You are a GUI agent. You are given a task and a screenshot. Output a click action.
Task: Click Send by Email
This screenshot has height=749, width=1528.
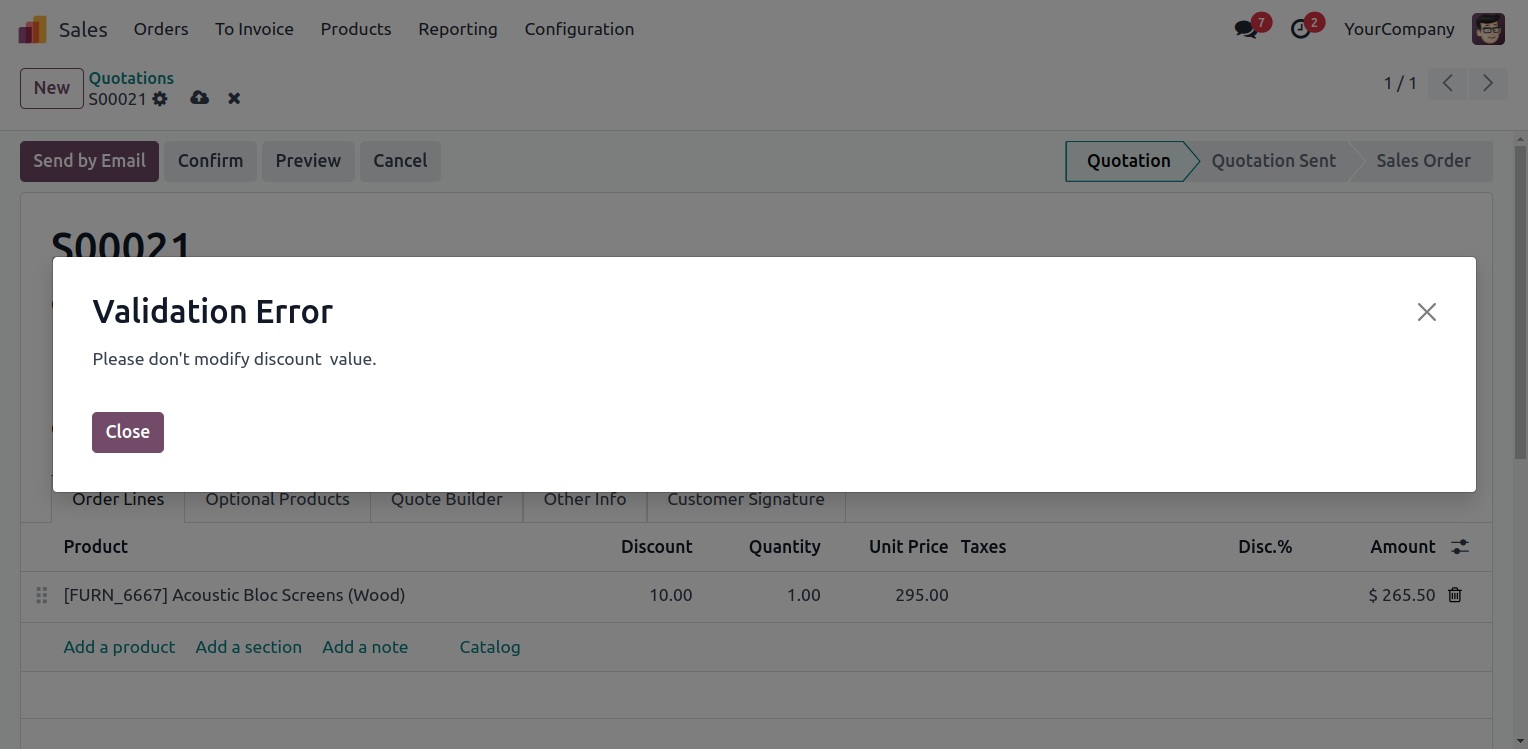89,161
